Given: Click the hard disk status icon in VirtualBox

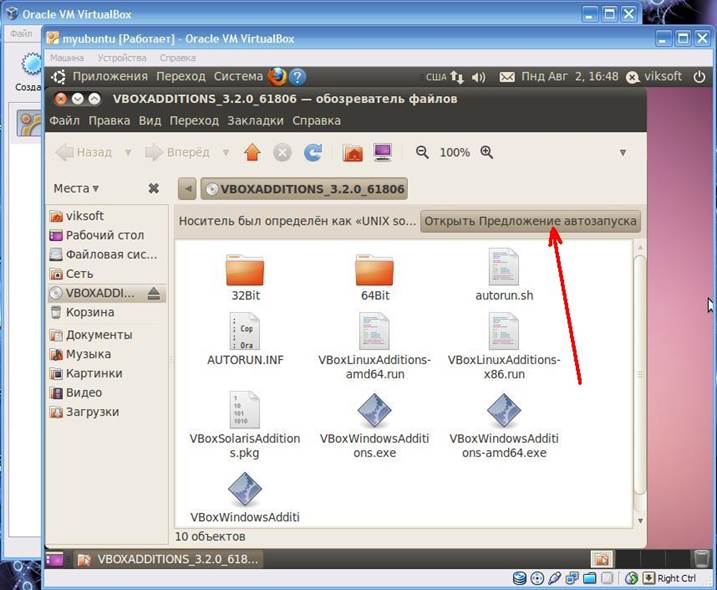Looking at the screenshot, I should 519,579.
